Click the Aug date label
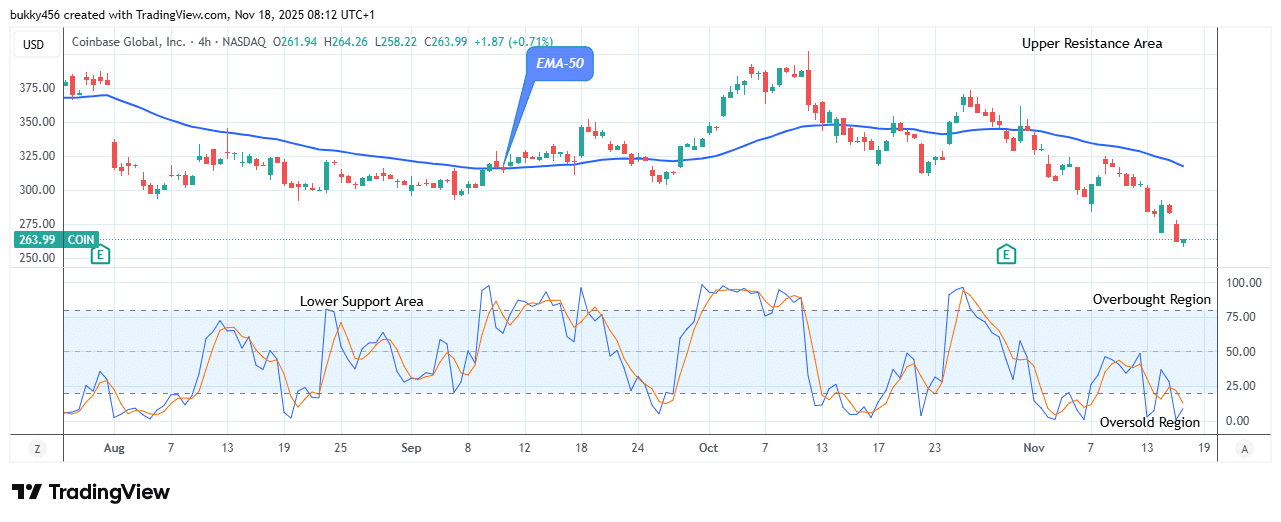Image resolution: width=1281 pixels, height=522 pixels. point(114,449)
